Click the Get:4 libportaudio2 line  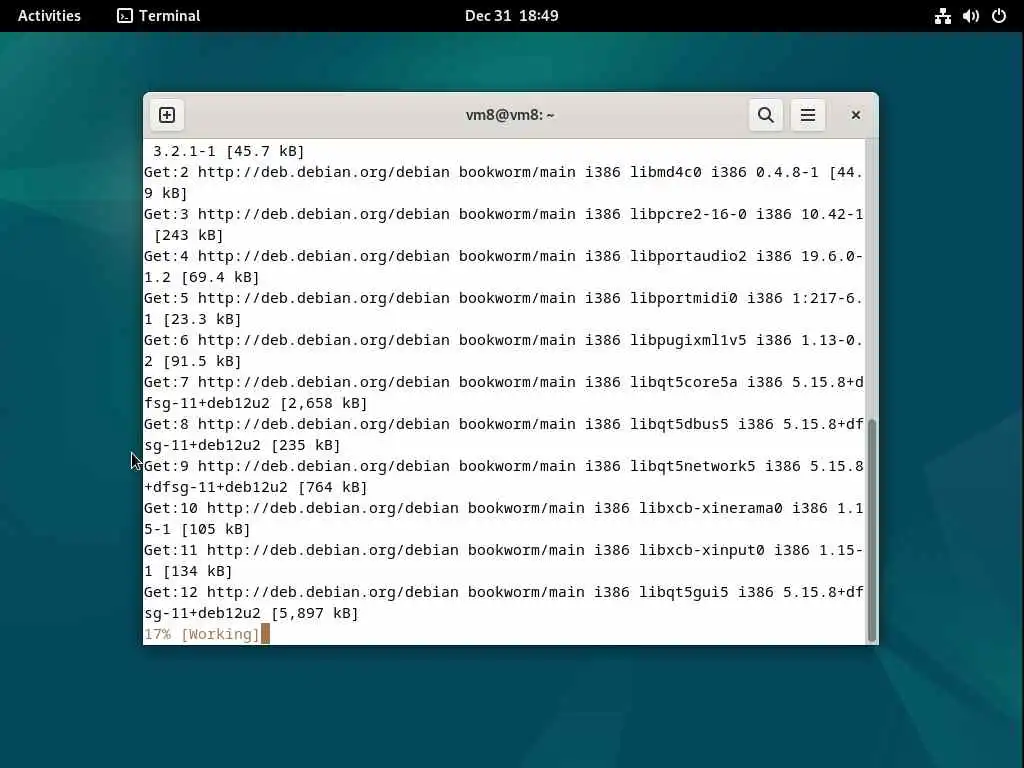pos(504,256)
